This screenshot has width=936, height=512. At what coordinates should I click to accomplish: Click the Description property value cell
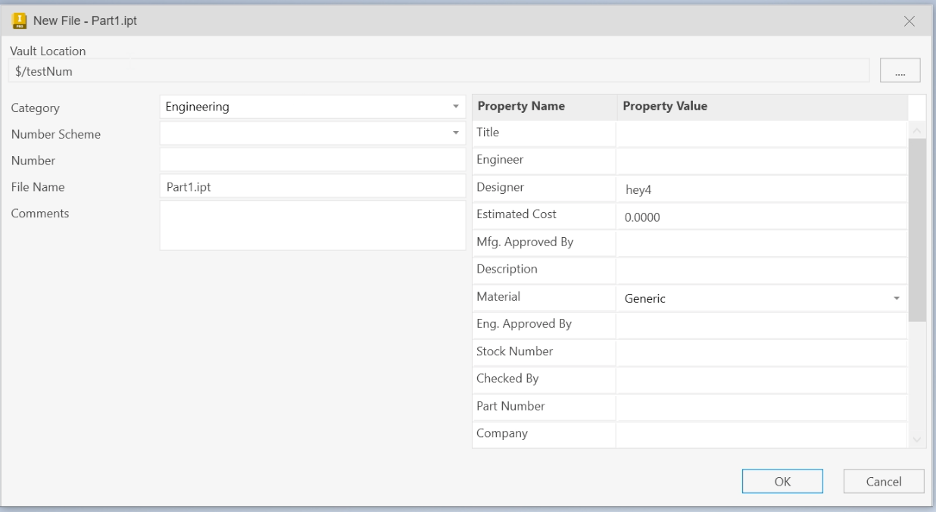[x=761, y=270]
